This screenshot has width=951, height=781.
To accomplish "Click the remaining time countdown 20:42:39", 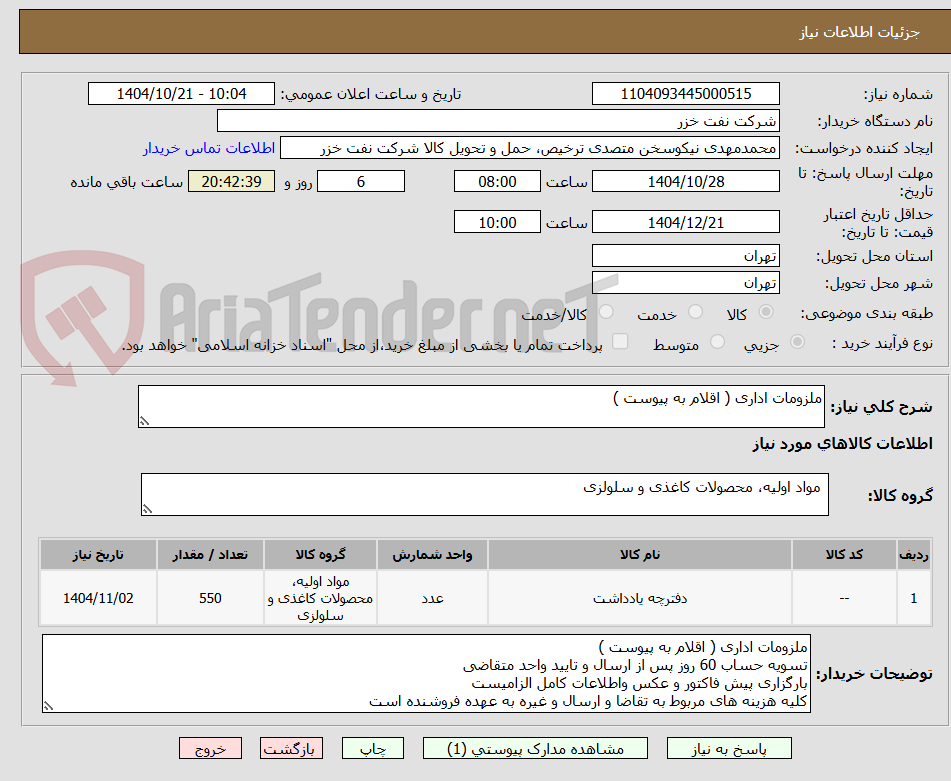I will click(x=231, y=182).
